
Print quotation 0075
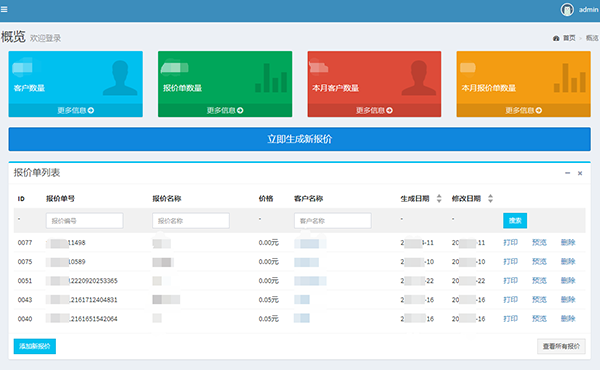click(x=510, y=262)
